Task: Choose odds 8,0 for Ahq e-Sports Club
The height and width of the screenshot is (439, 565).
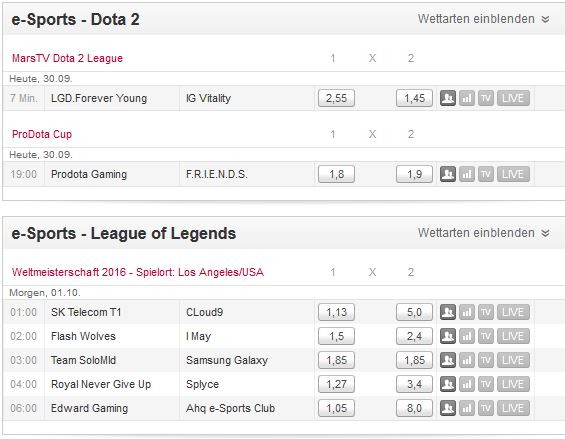Action: [414, 408]
